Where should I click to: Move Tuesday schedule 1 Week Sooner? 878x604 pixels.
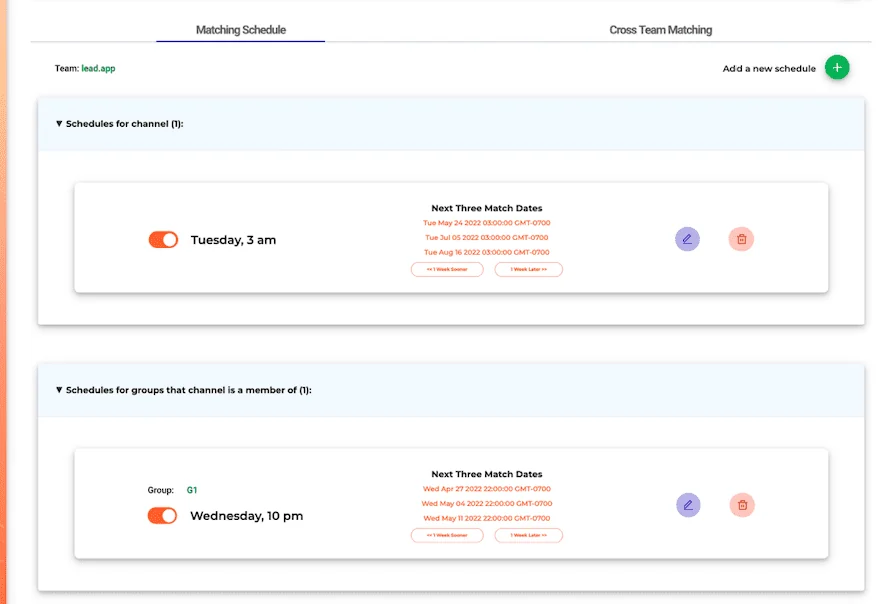447,269
